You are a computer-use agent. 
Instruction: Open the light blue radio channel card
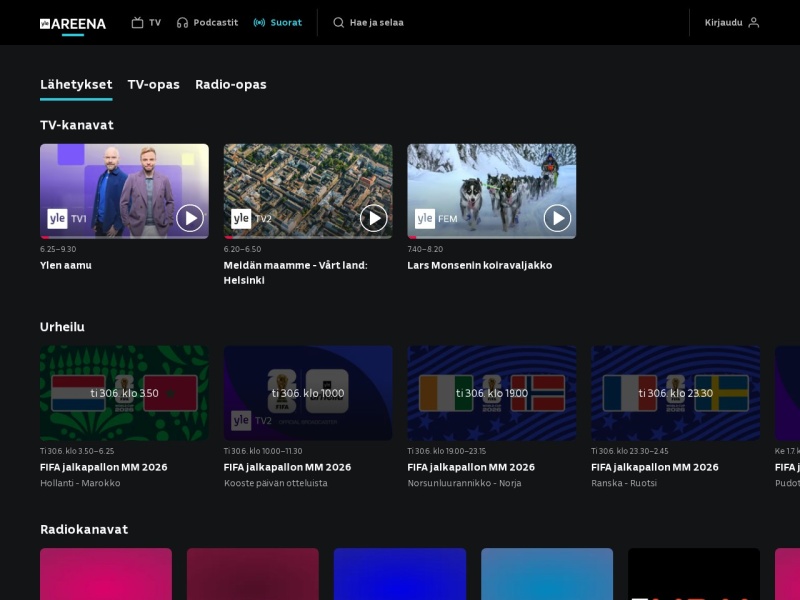pos(547,574)
